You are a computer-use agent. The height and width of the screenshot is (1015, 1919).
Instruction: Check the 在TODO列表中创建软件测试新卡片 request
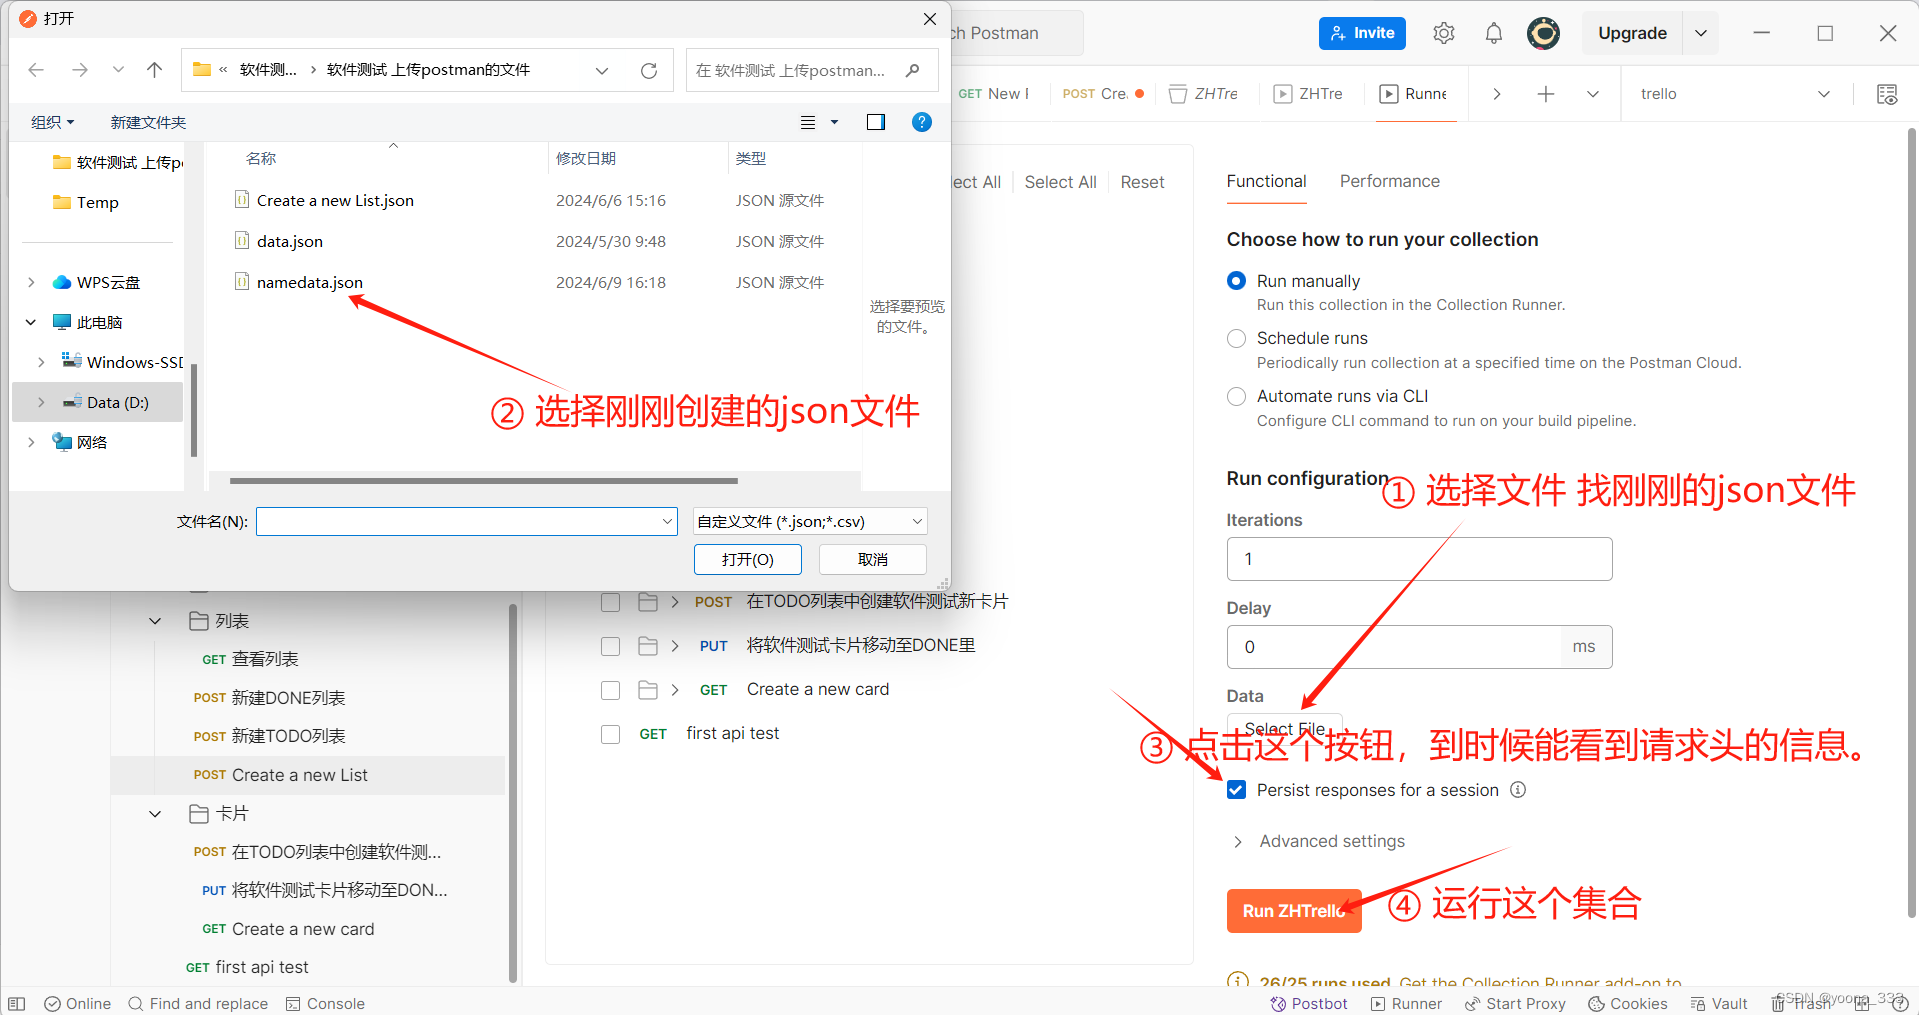tap(610, 602)
